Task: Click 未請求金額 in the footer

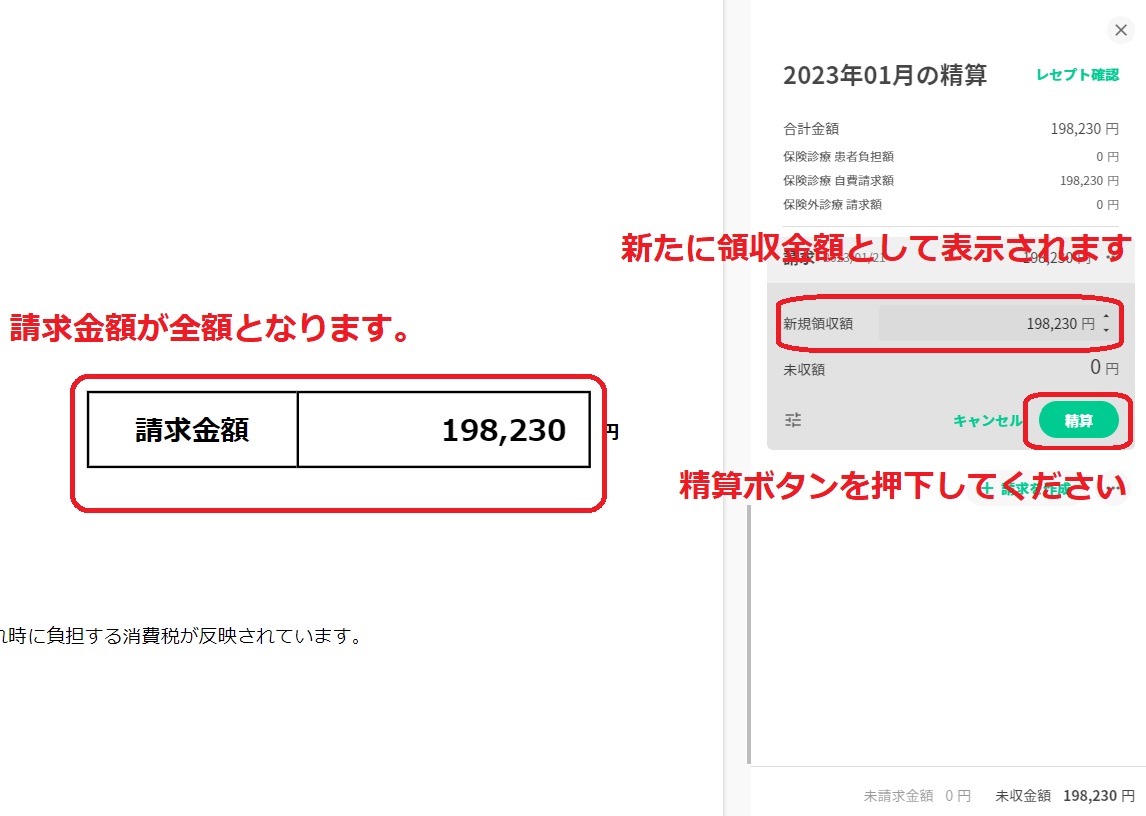Action: coord(916,796)
